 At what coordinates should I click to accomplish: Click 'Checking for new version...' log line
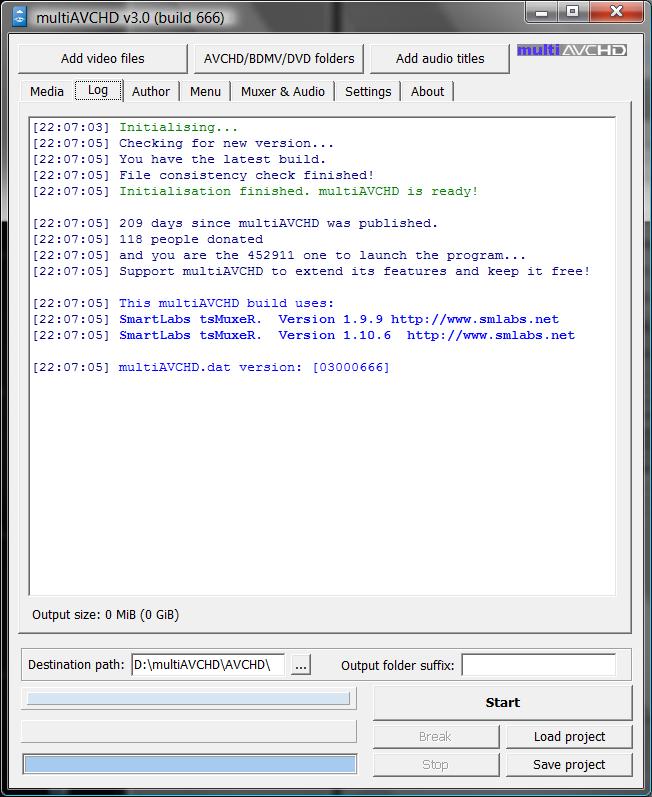(183, 143)
